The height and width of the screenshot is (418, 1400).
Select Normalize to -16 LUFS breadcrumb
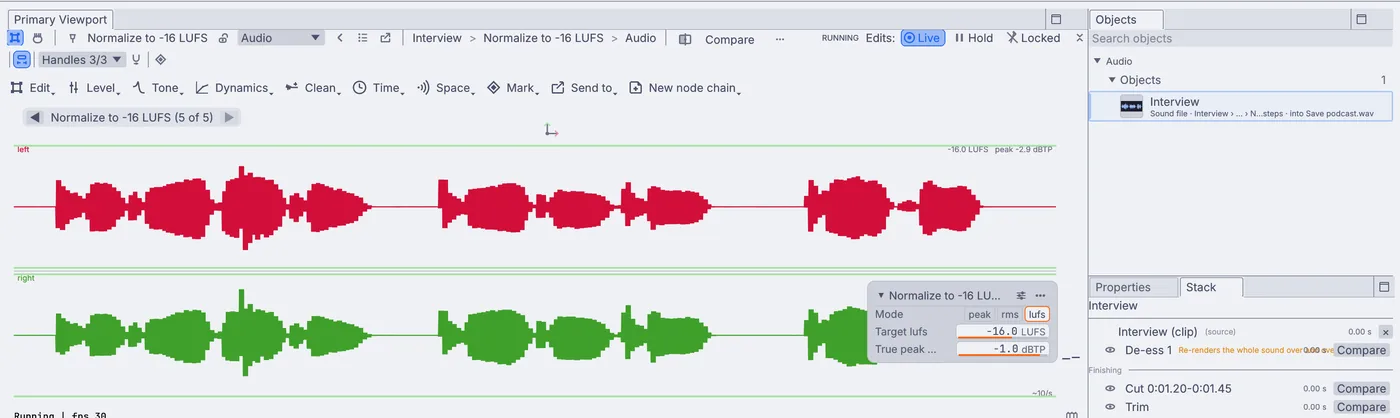543,38
